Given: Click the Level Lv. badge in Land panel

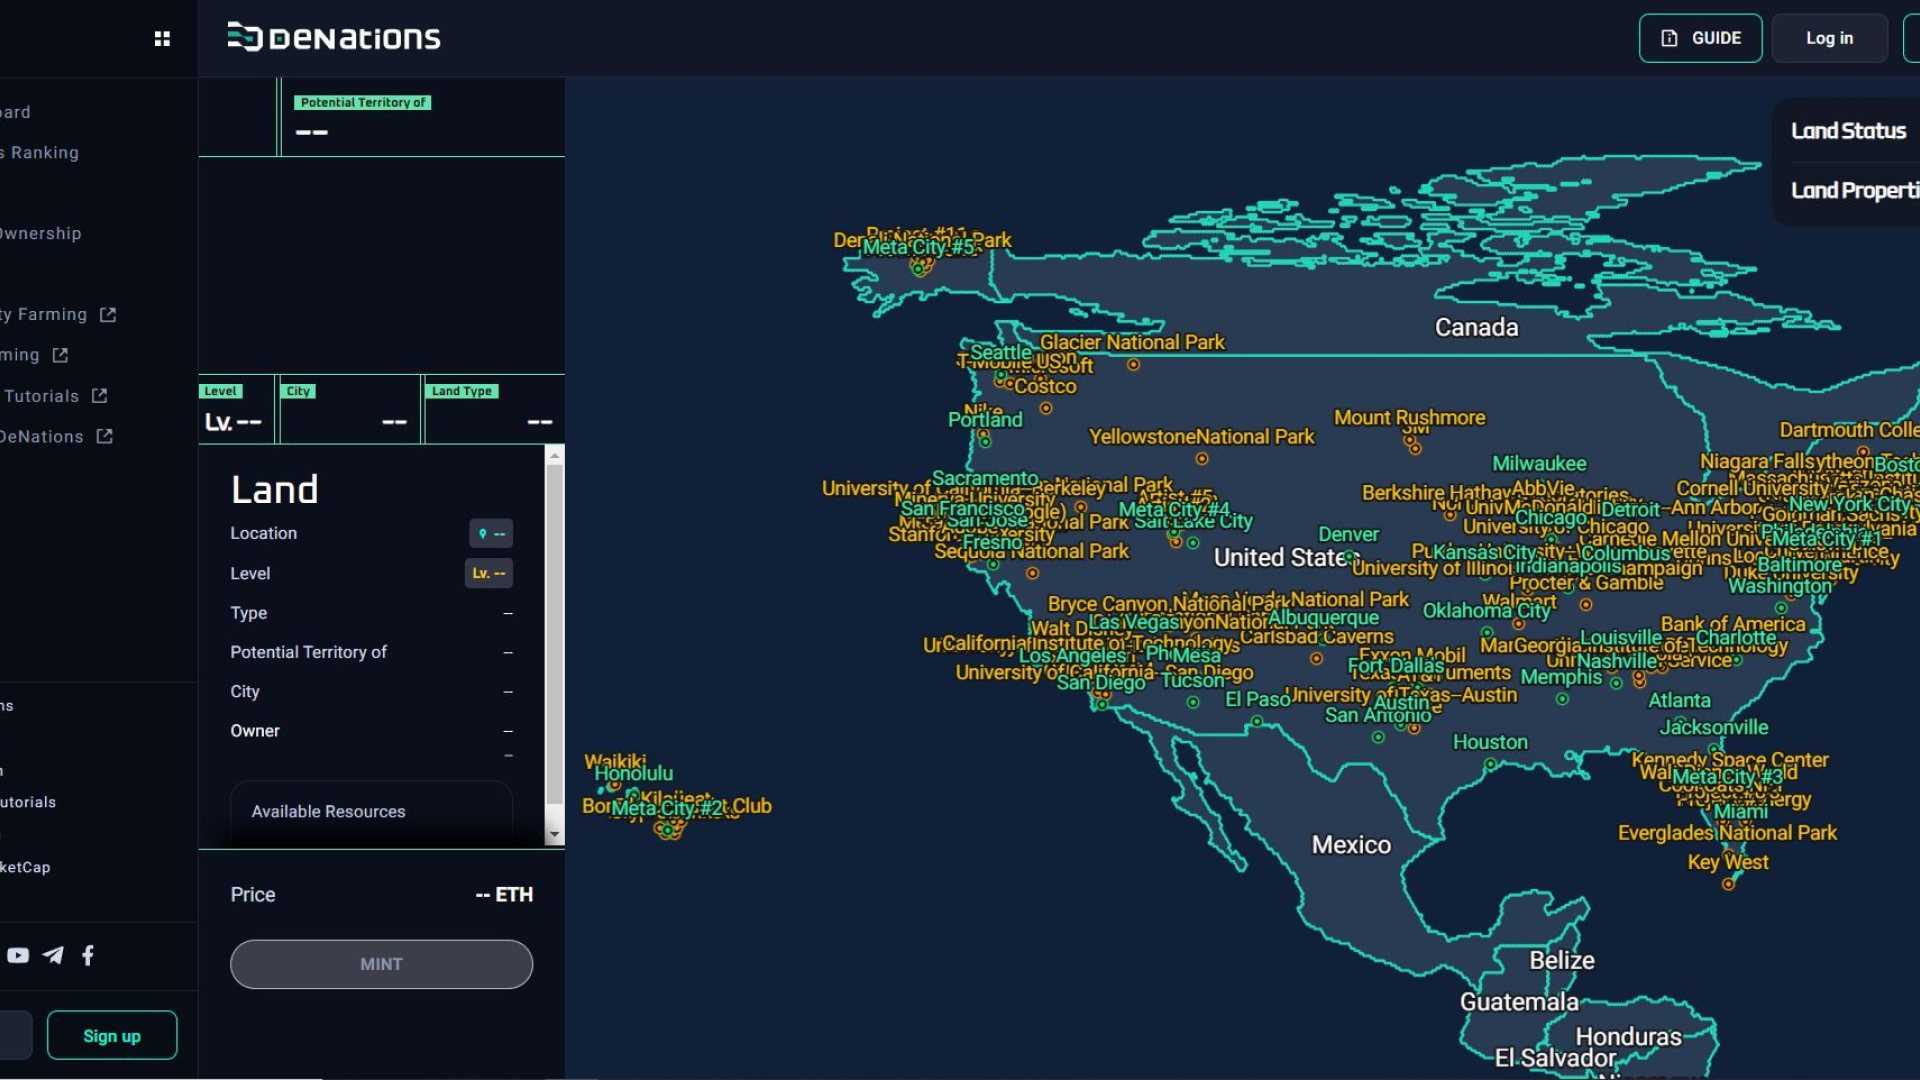Looking at the screenshot, I should click(x=489, y=573).
